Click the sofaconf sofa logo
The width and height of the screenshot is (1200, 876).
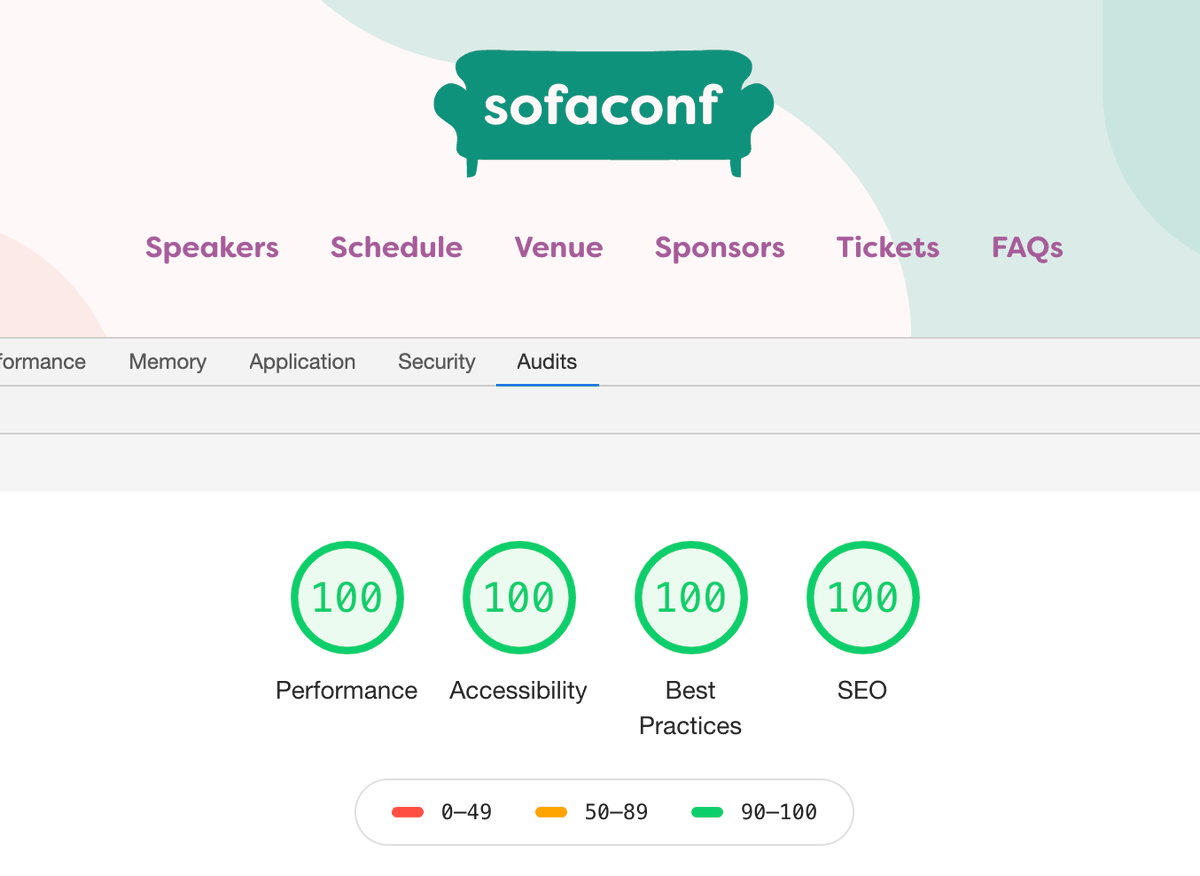tap(603, 113)
